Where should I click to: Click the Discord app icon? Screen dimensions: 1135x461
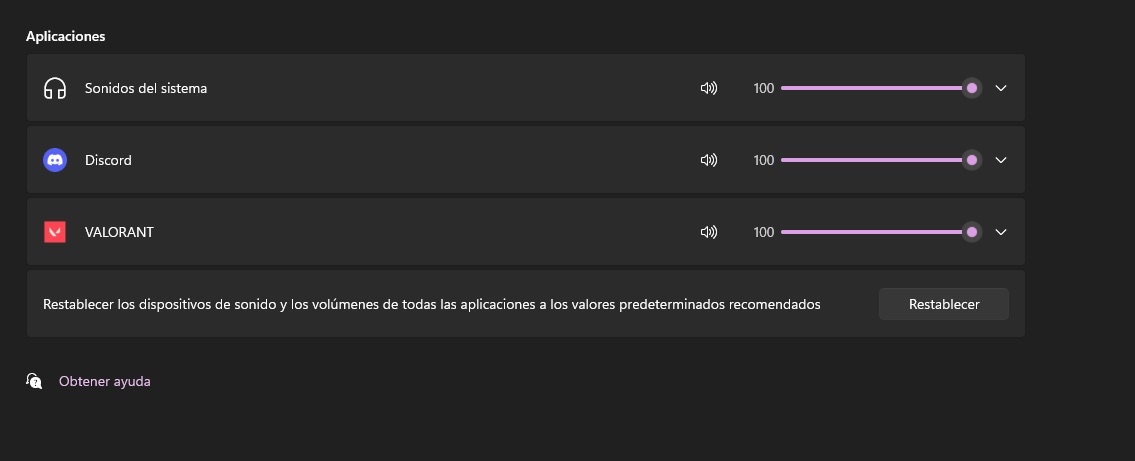coord(55,160)
